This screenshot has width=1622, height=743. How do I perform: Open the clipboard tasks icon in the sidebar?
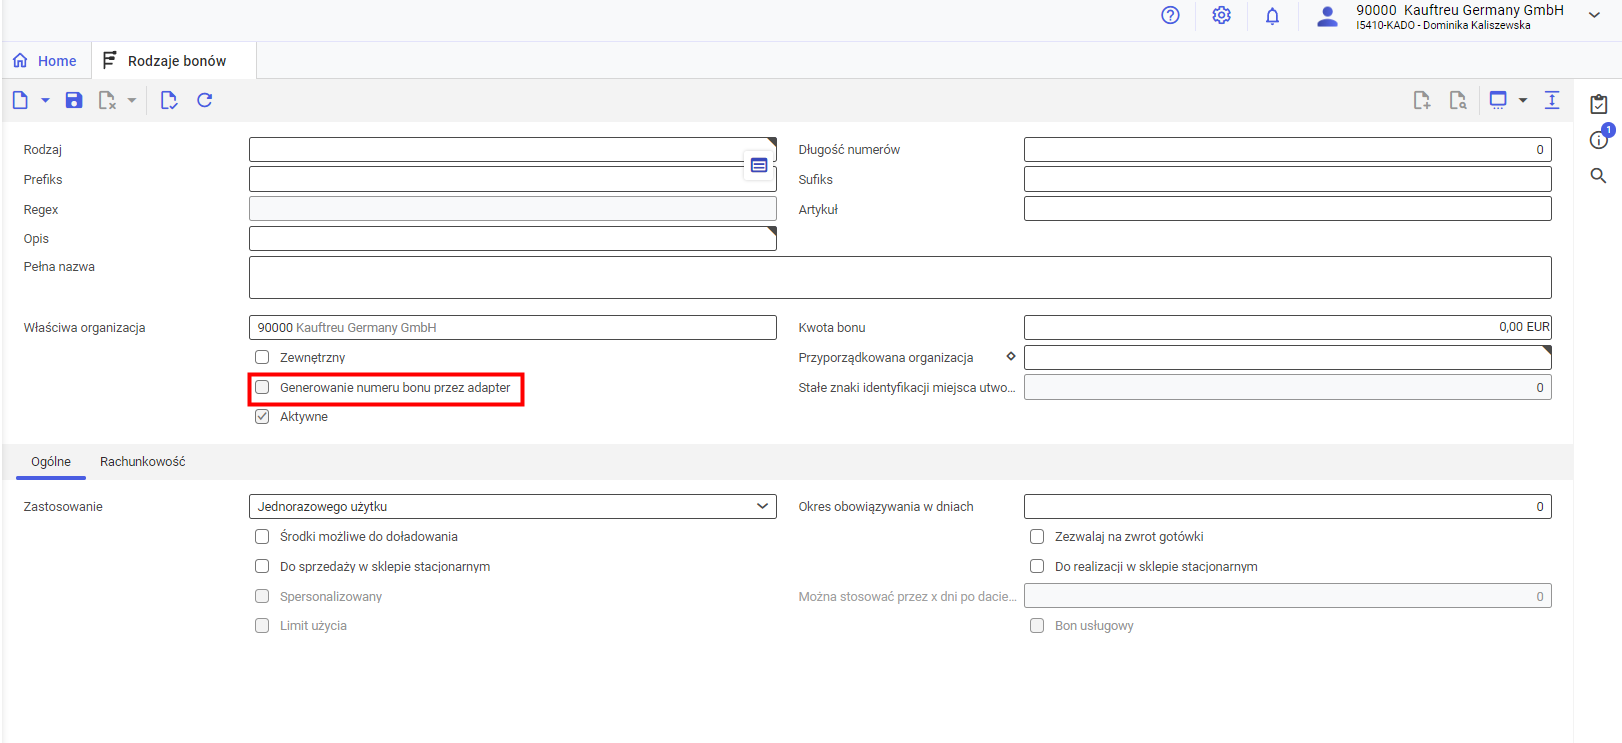pyautogui.click(x=1599, y=104)
